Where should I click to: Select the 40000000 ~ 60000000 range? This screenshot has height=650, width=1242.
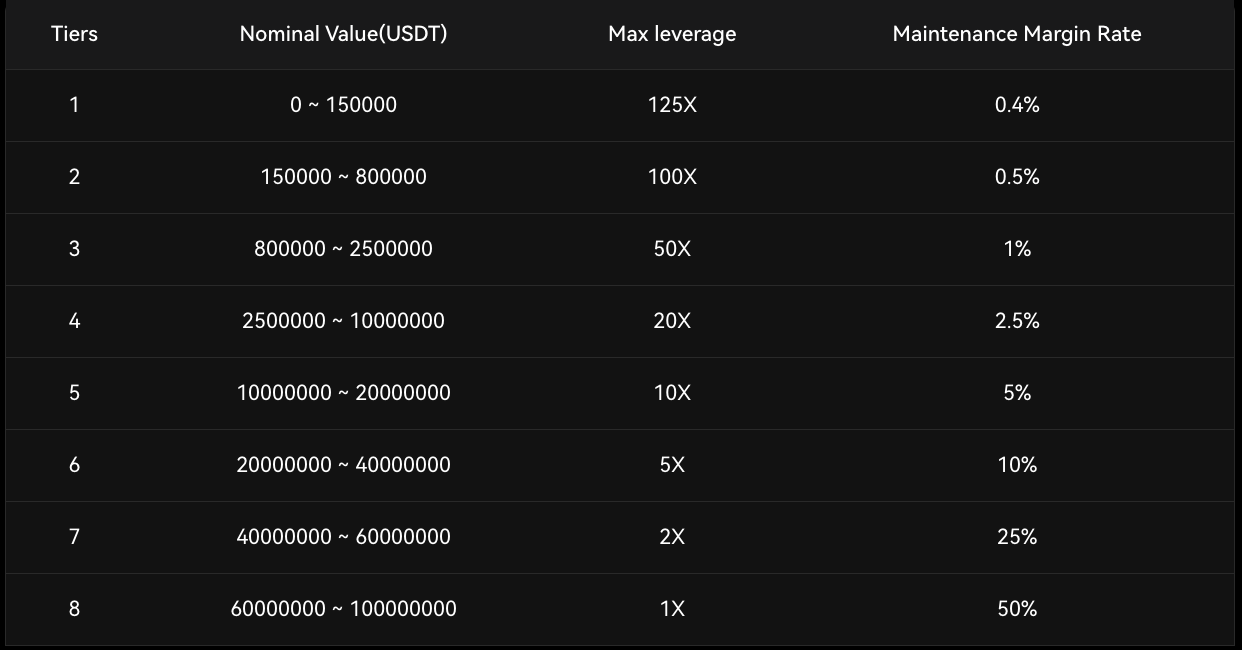[343, 537]
